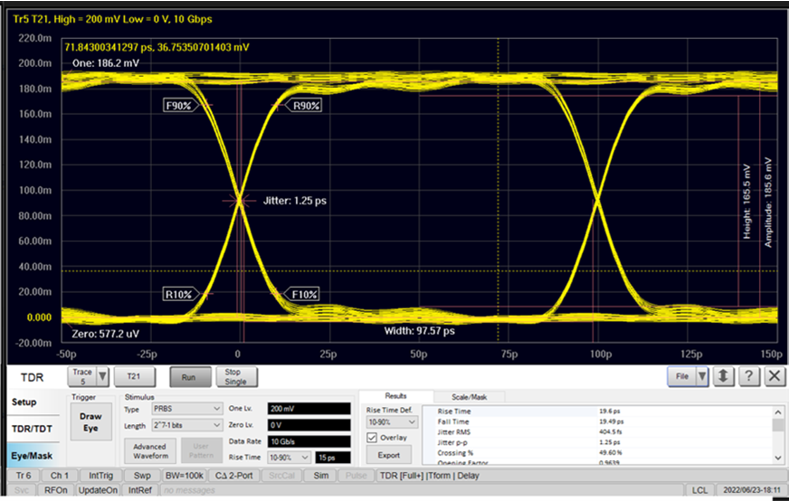This screenshot has width=789, height=501.
Task: Switch to the TDR/TDT tab
Action: pyautogui.click(x=33, y=429)
